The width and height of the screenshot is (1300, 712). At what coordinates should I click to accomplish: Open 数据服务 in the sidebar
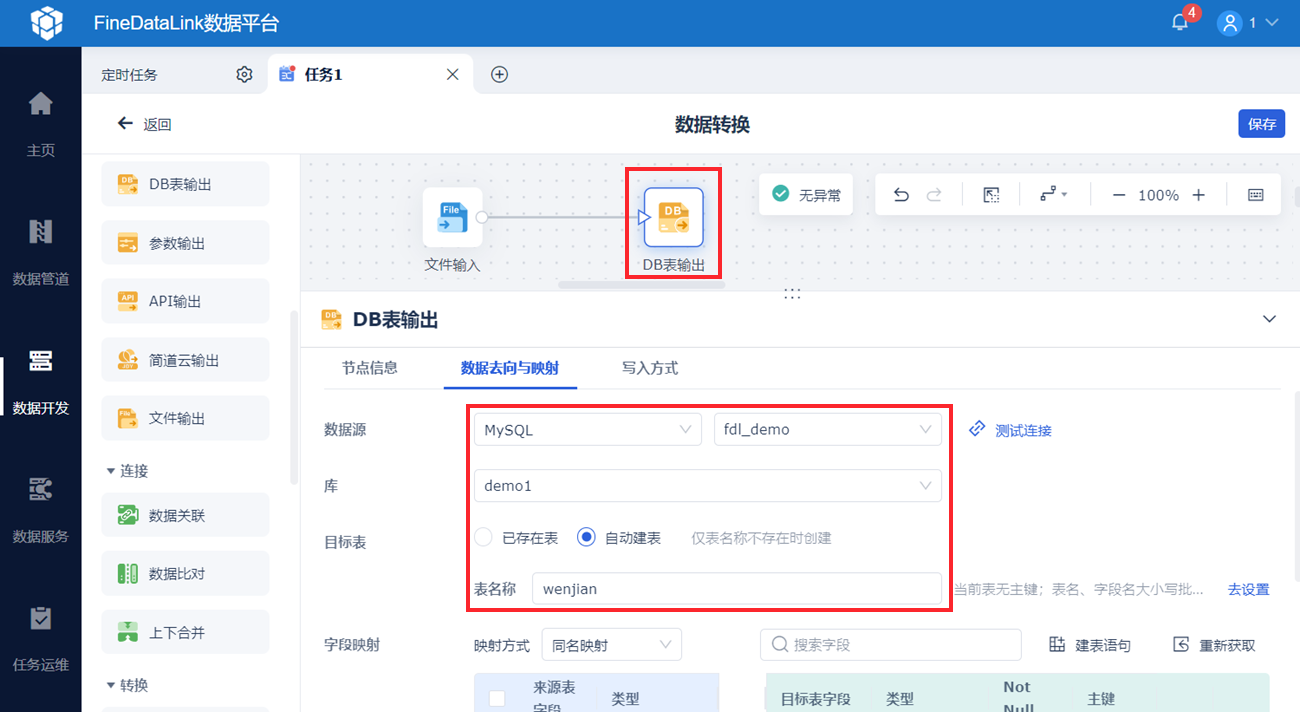pyautogui.click(x=40, y=510)
